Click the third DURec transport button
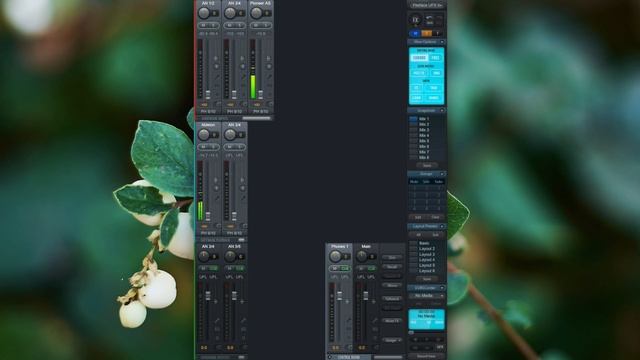 click(x=438, y=339)
